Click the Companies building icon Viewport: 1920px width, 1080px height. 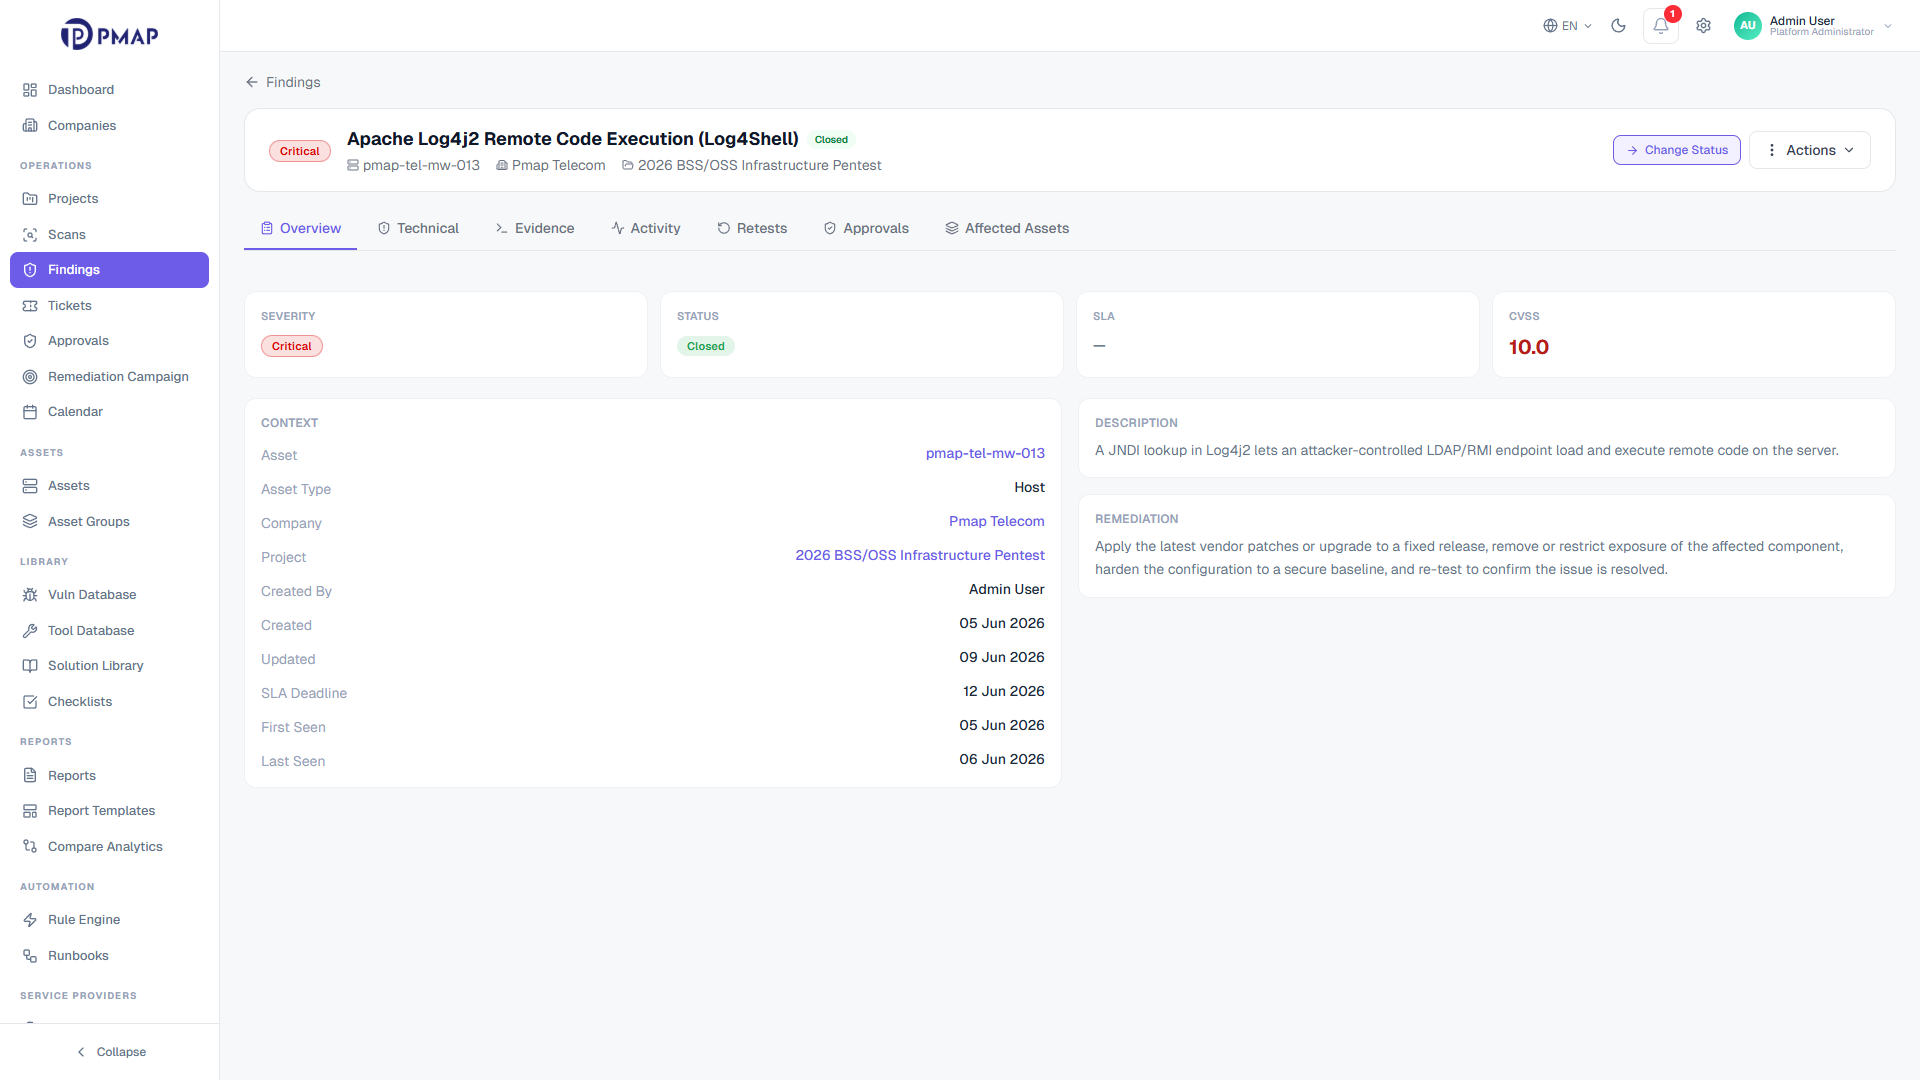tap(30, 126)
